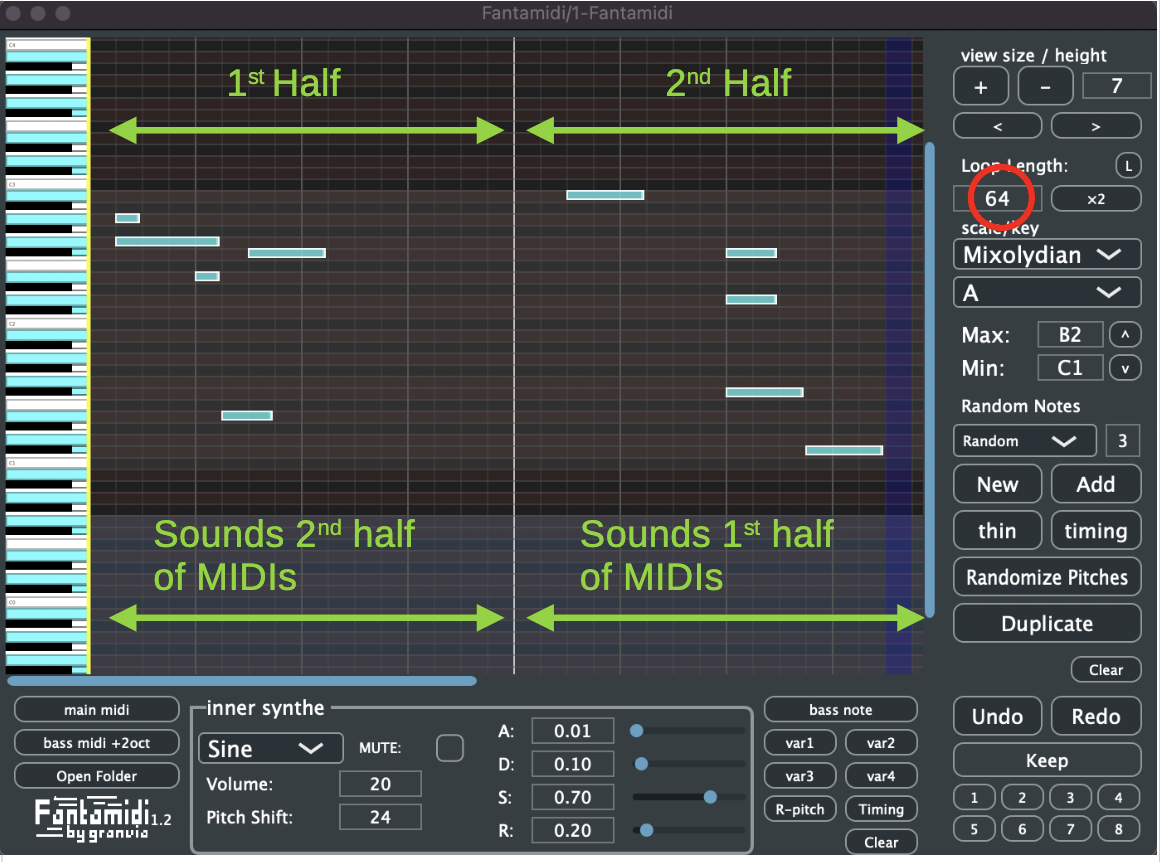Click the Pitch Shift field 24

pyautogui.click(x=380, y=817)
